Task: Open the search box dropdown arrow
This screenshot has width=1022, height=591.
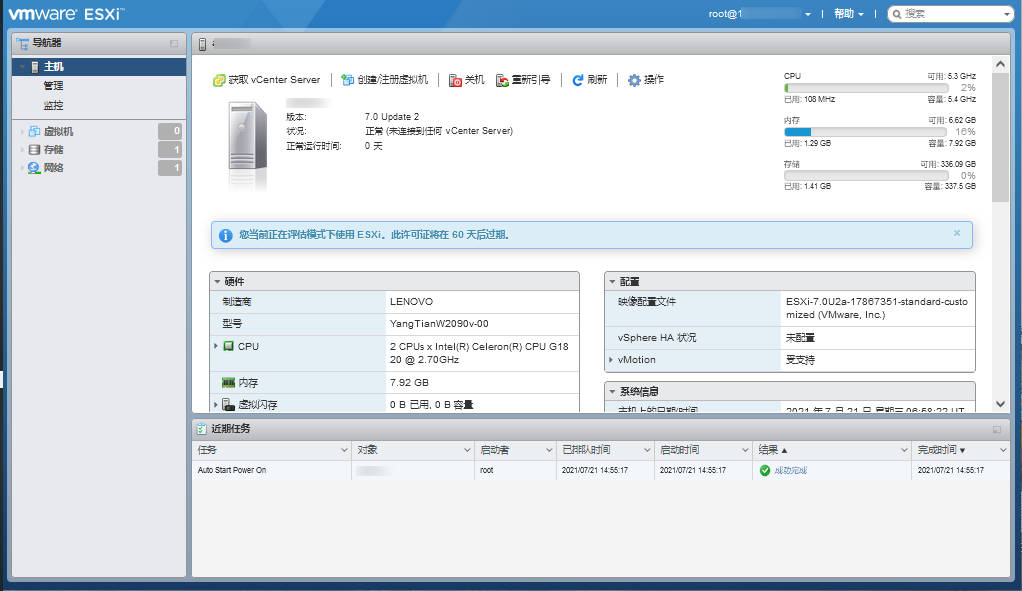Action: (x=1006, y=14)
